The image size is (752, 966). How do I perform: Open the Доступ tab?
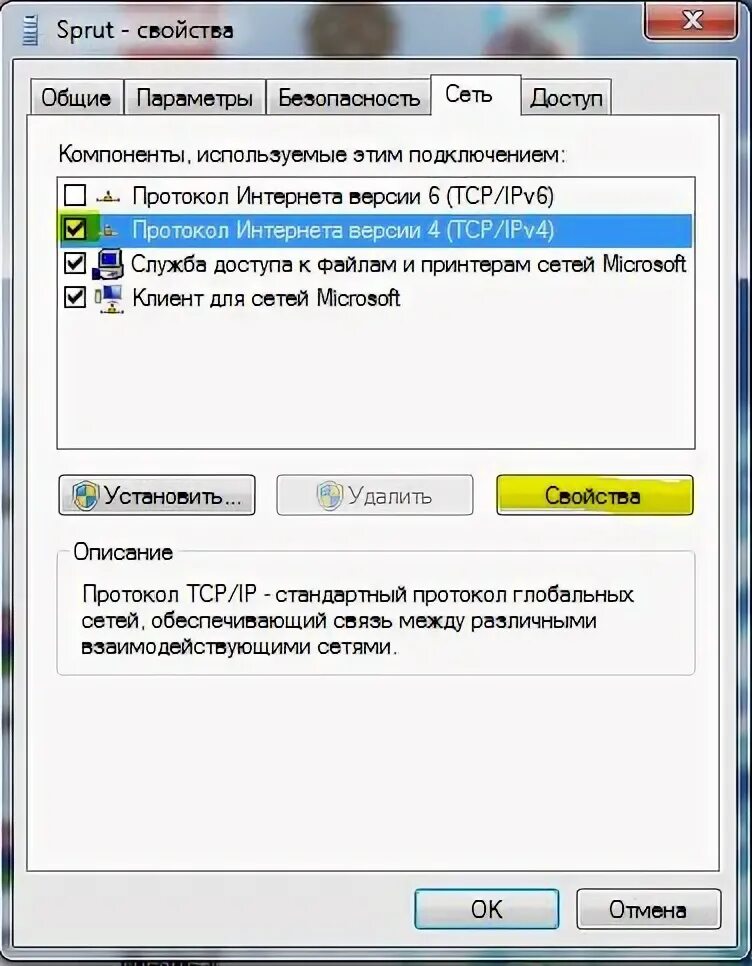pyautogui.click(x=566, y=97)
